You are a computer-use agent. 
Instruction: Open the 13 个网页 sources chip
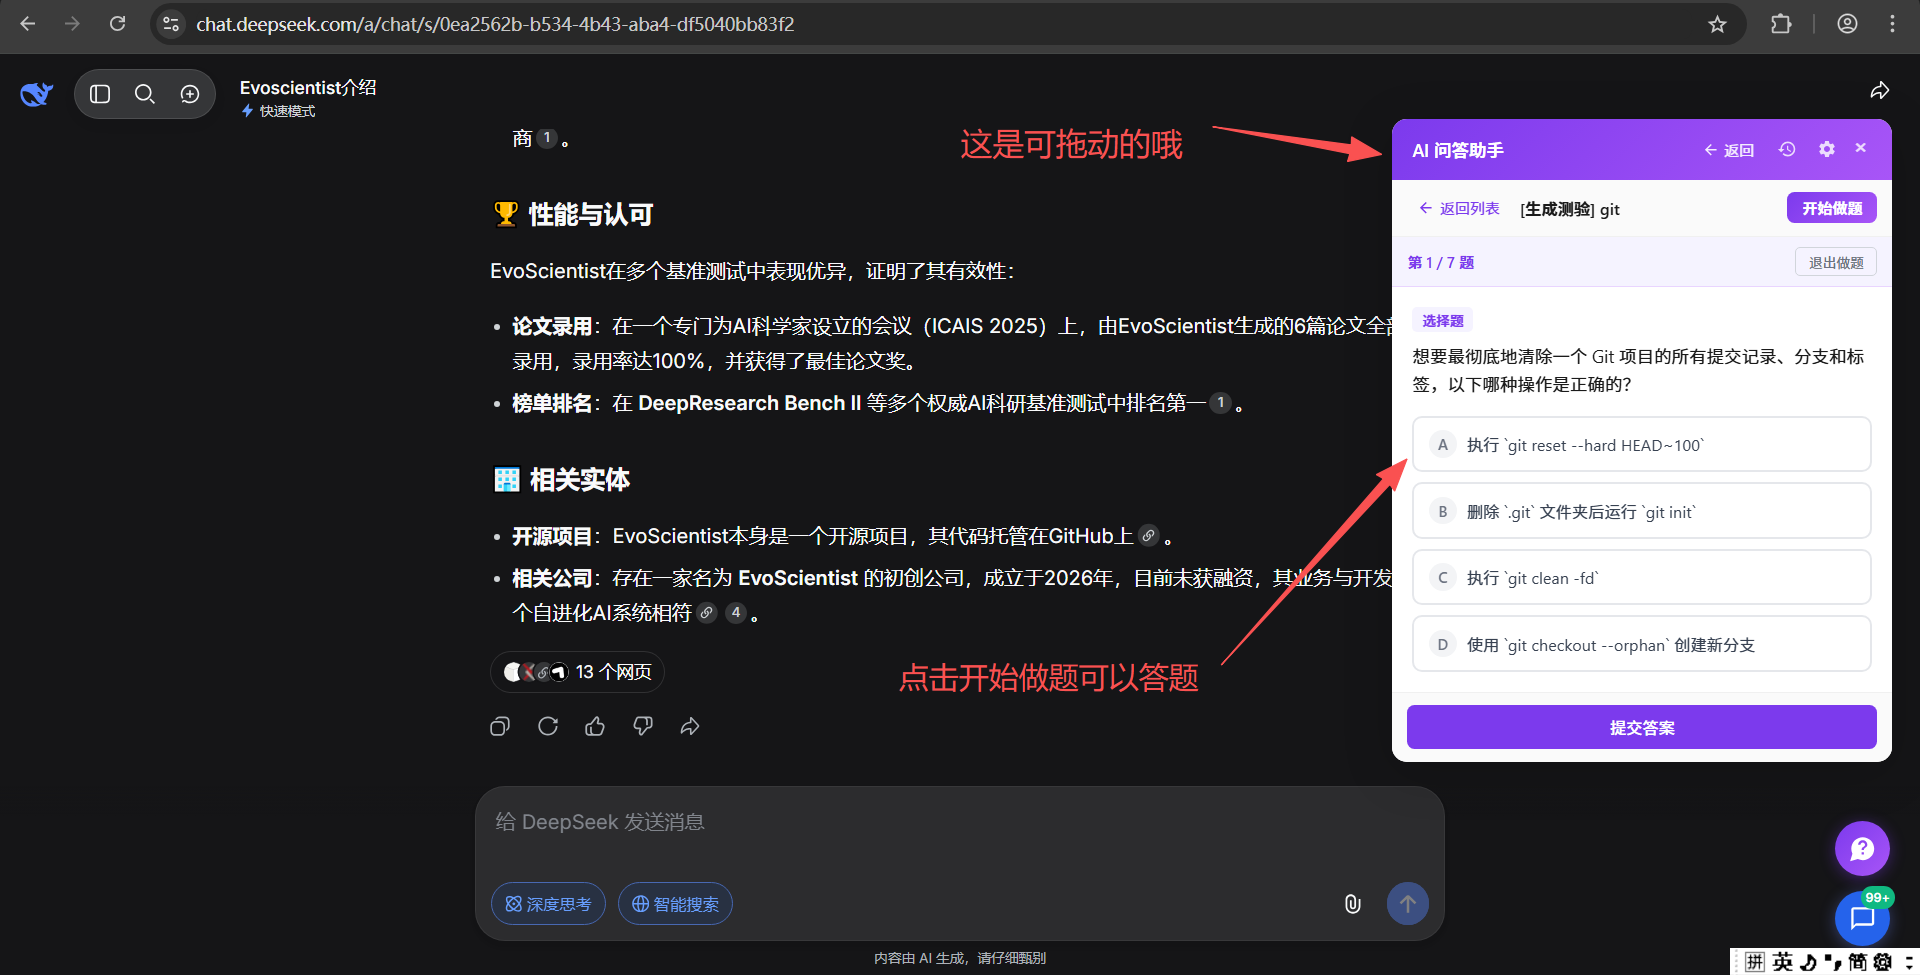point(577,672)
